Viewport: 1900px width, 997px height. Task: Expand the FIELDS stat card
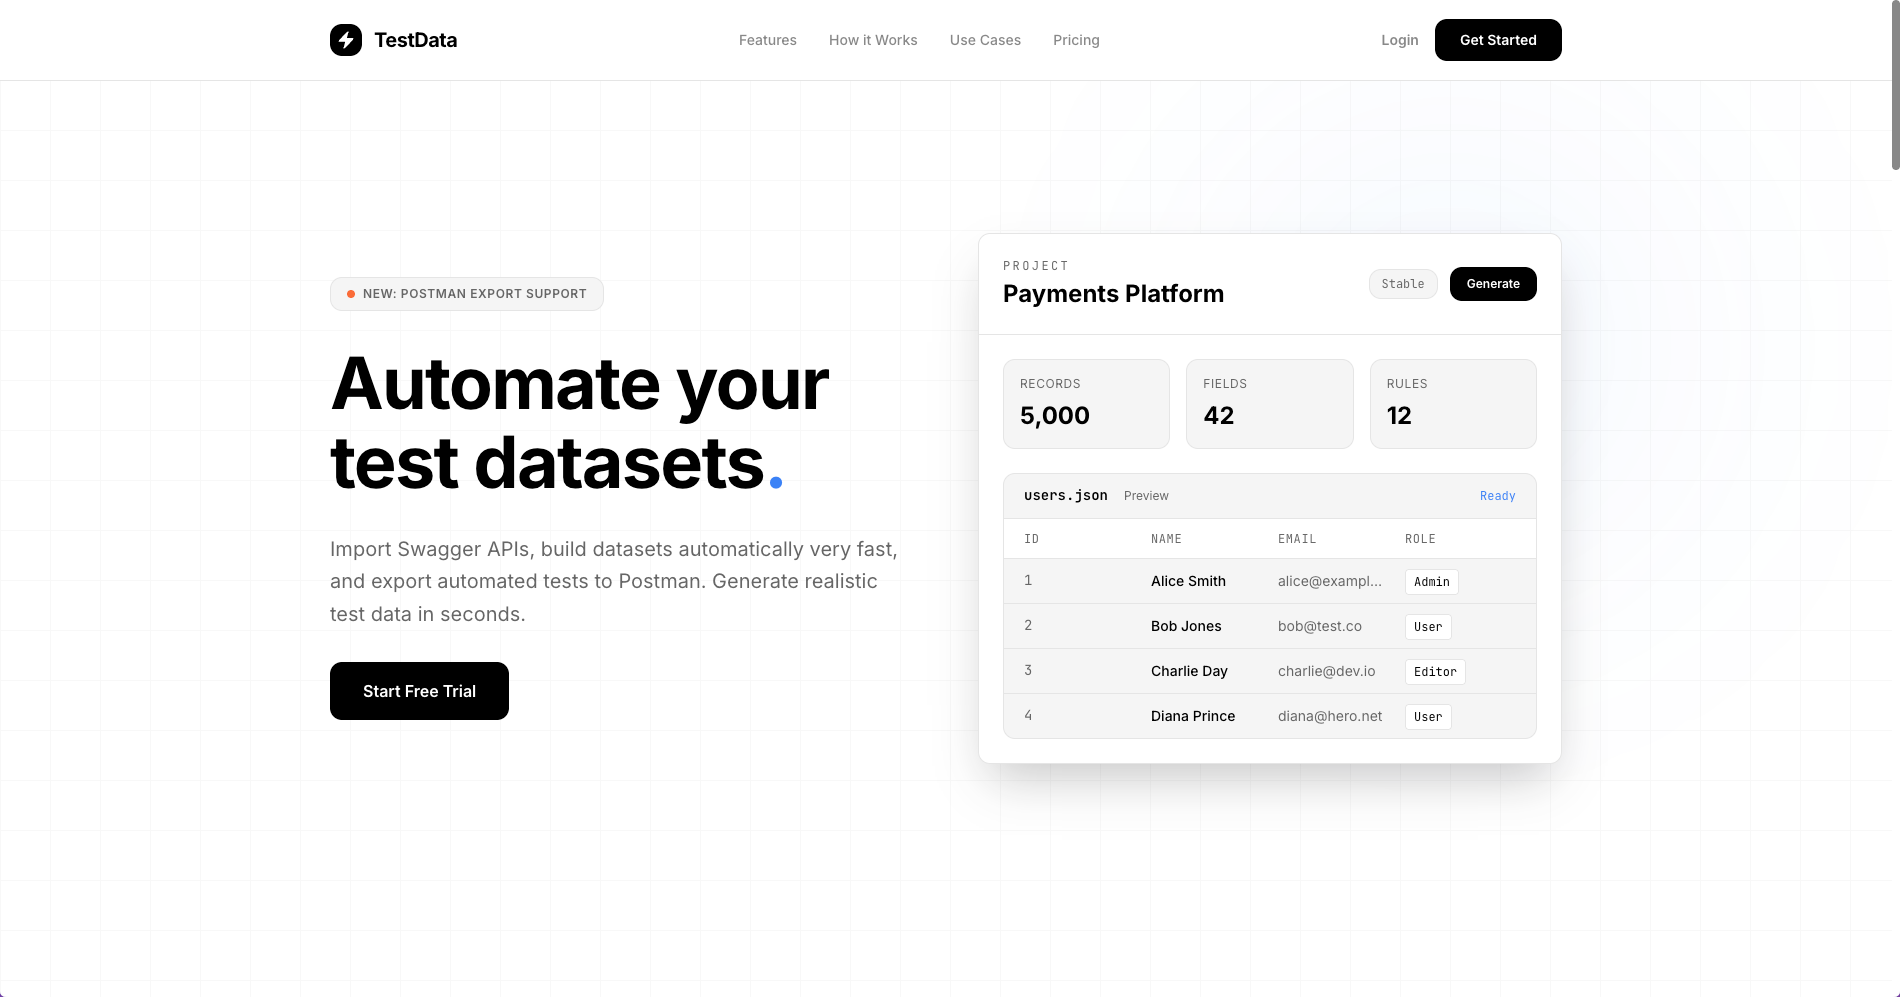tap(1269, 403)
